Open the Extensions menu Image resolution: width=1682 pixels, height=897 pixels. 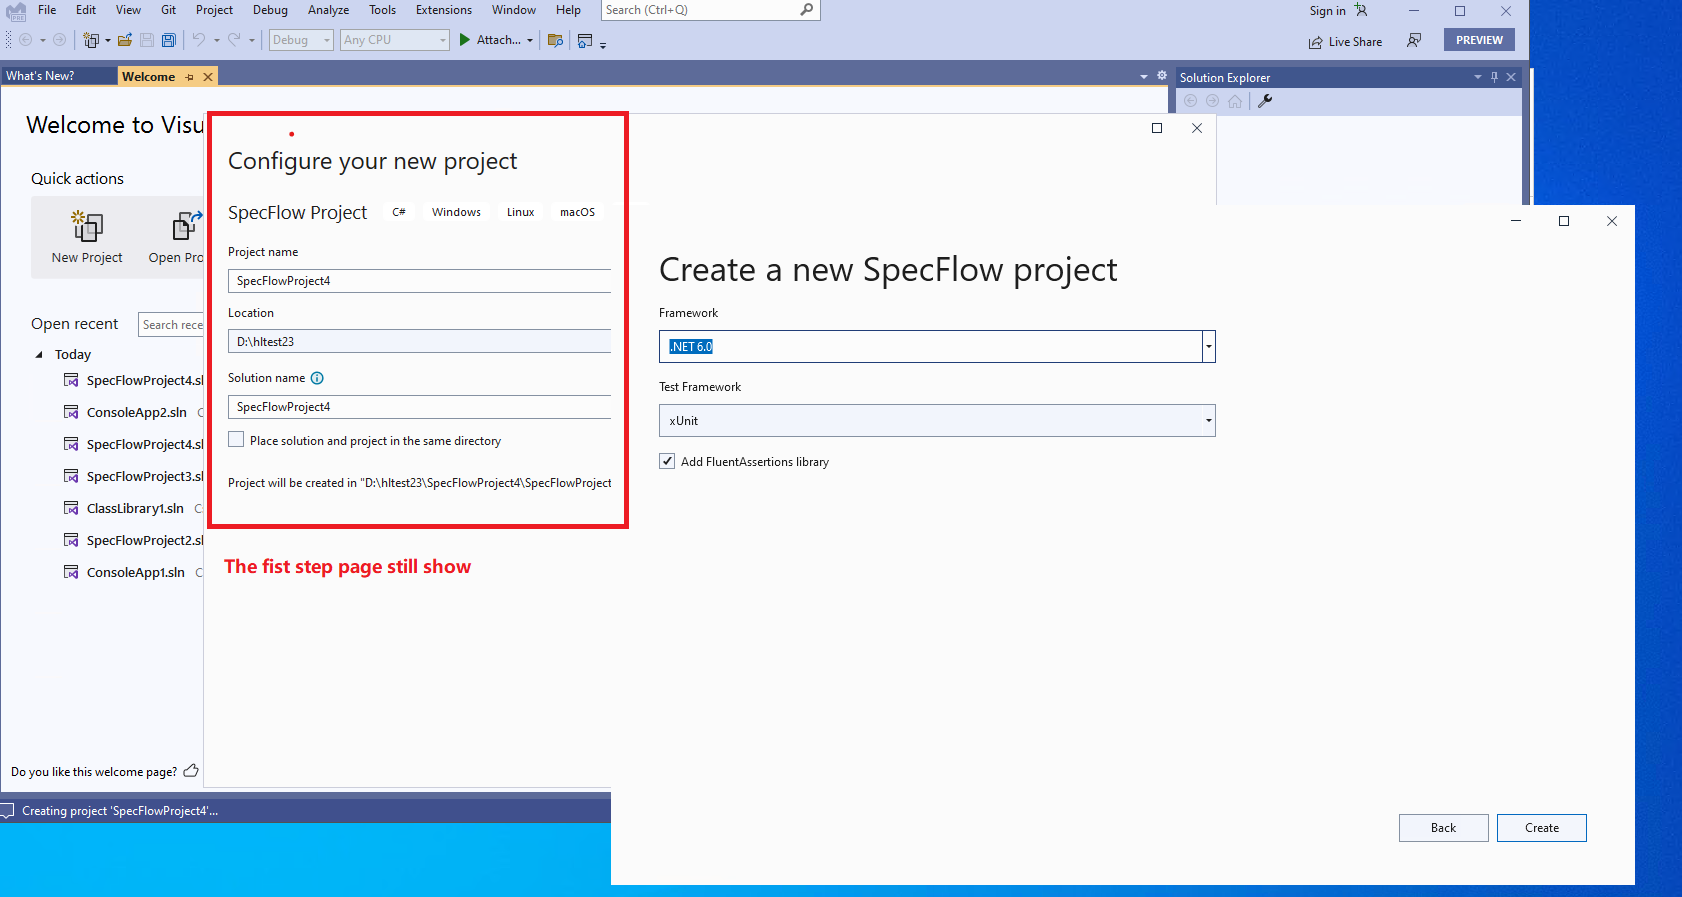(x=444, y=10)
